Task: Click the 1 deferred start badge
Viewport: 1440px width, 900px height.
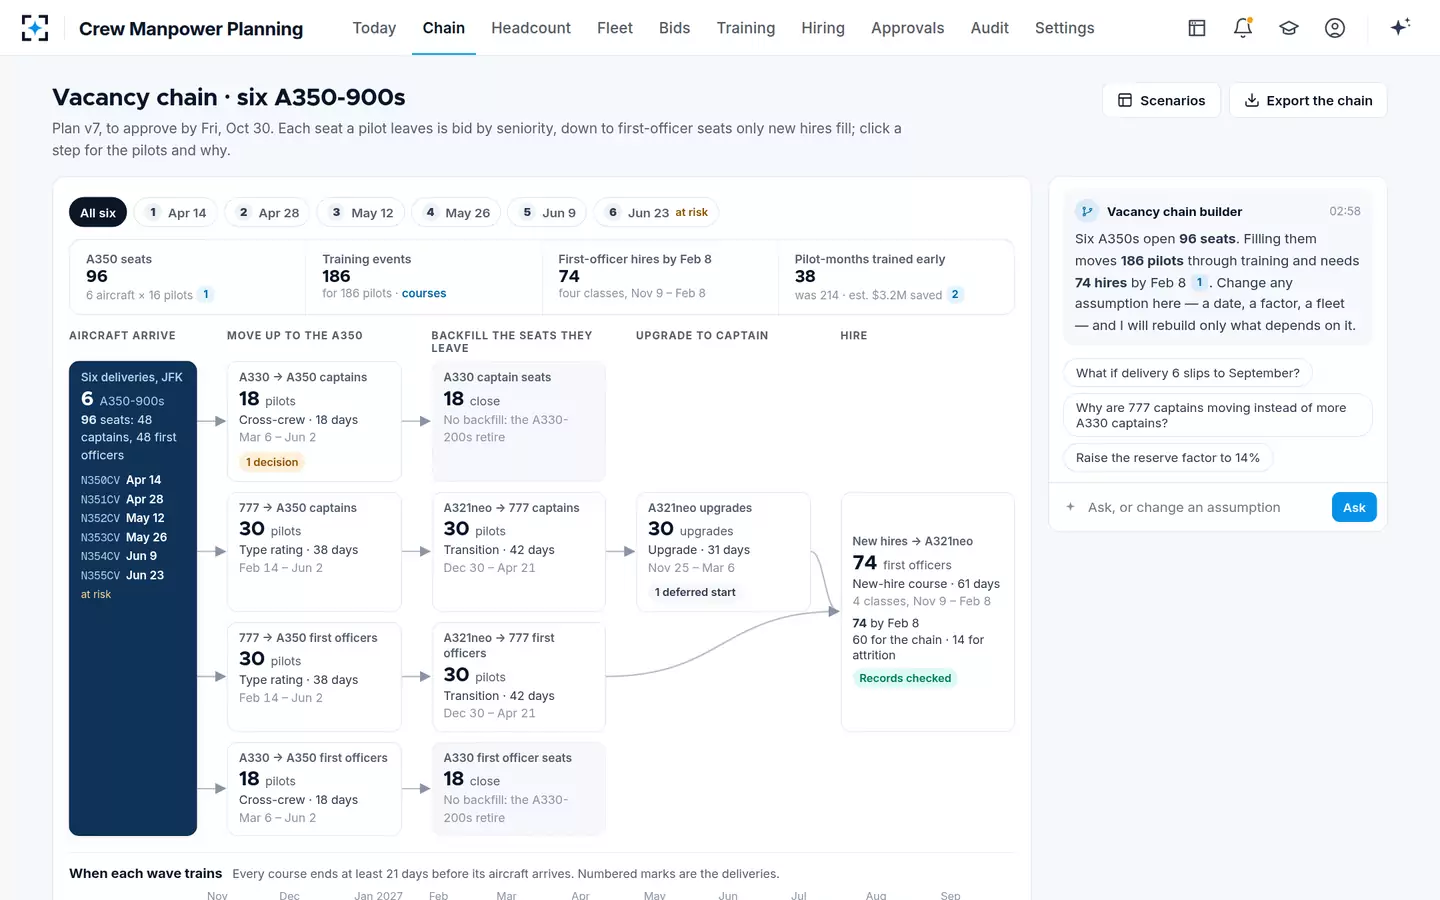Action: [695, 592]
